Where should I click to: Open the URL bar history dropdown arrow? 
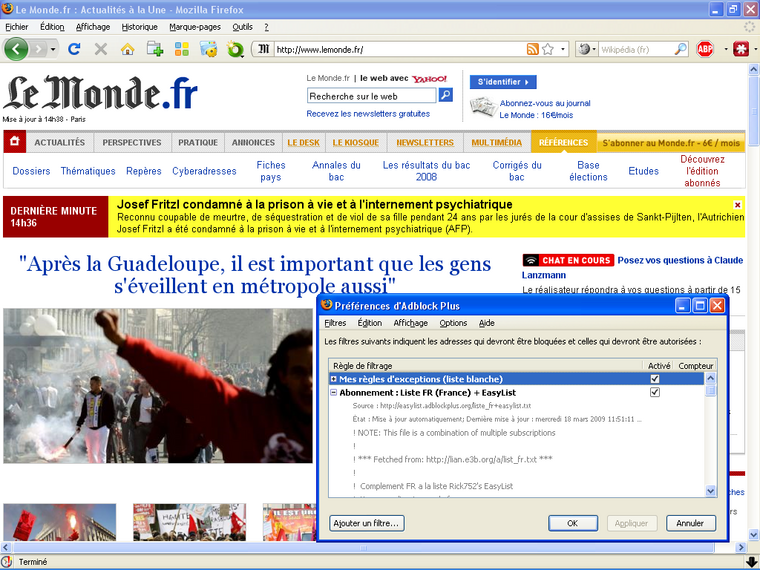coord(563,49)
